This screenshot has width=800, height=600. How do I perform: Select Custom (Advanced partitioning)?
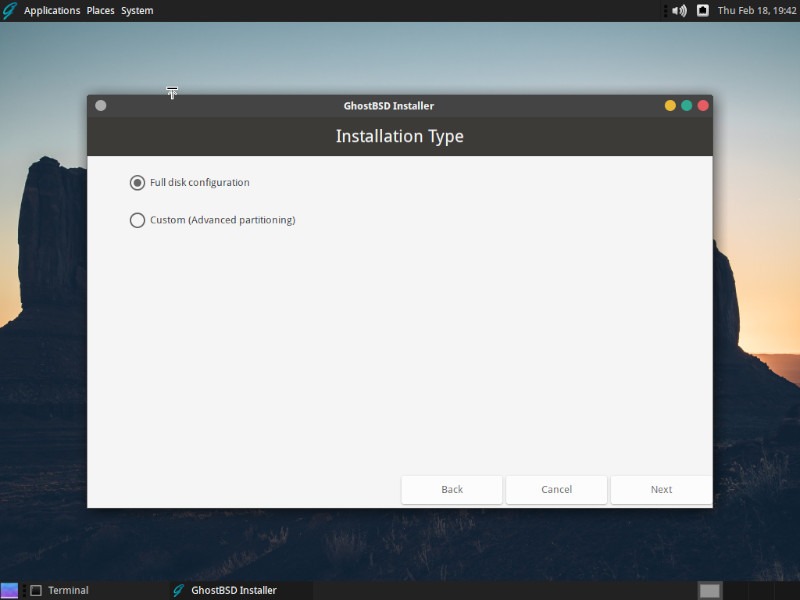(137, 220)
